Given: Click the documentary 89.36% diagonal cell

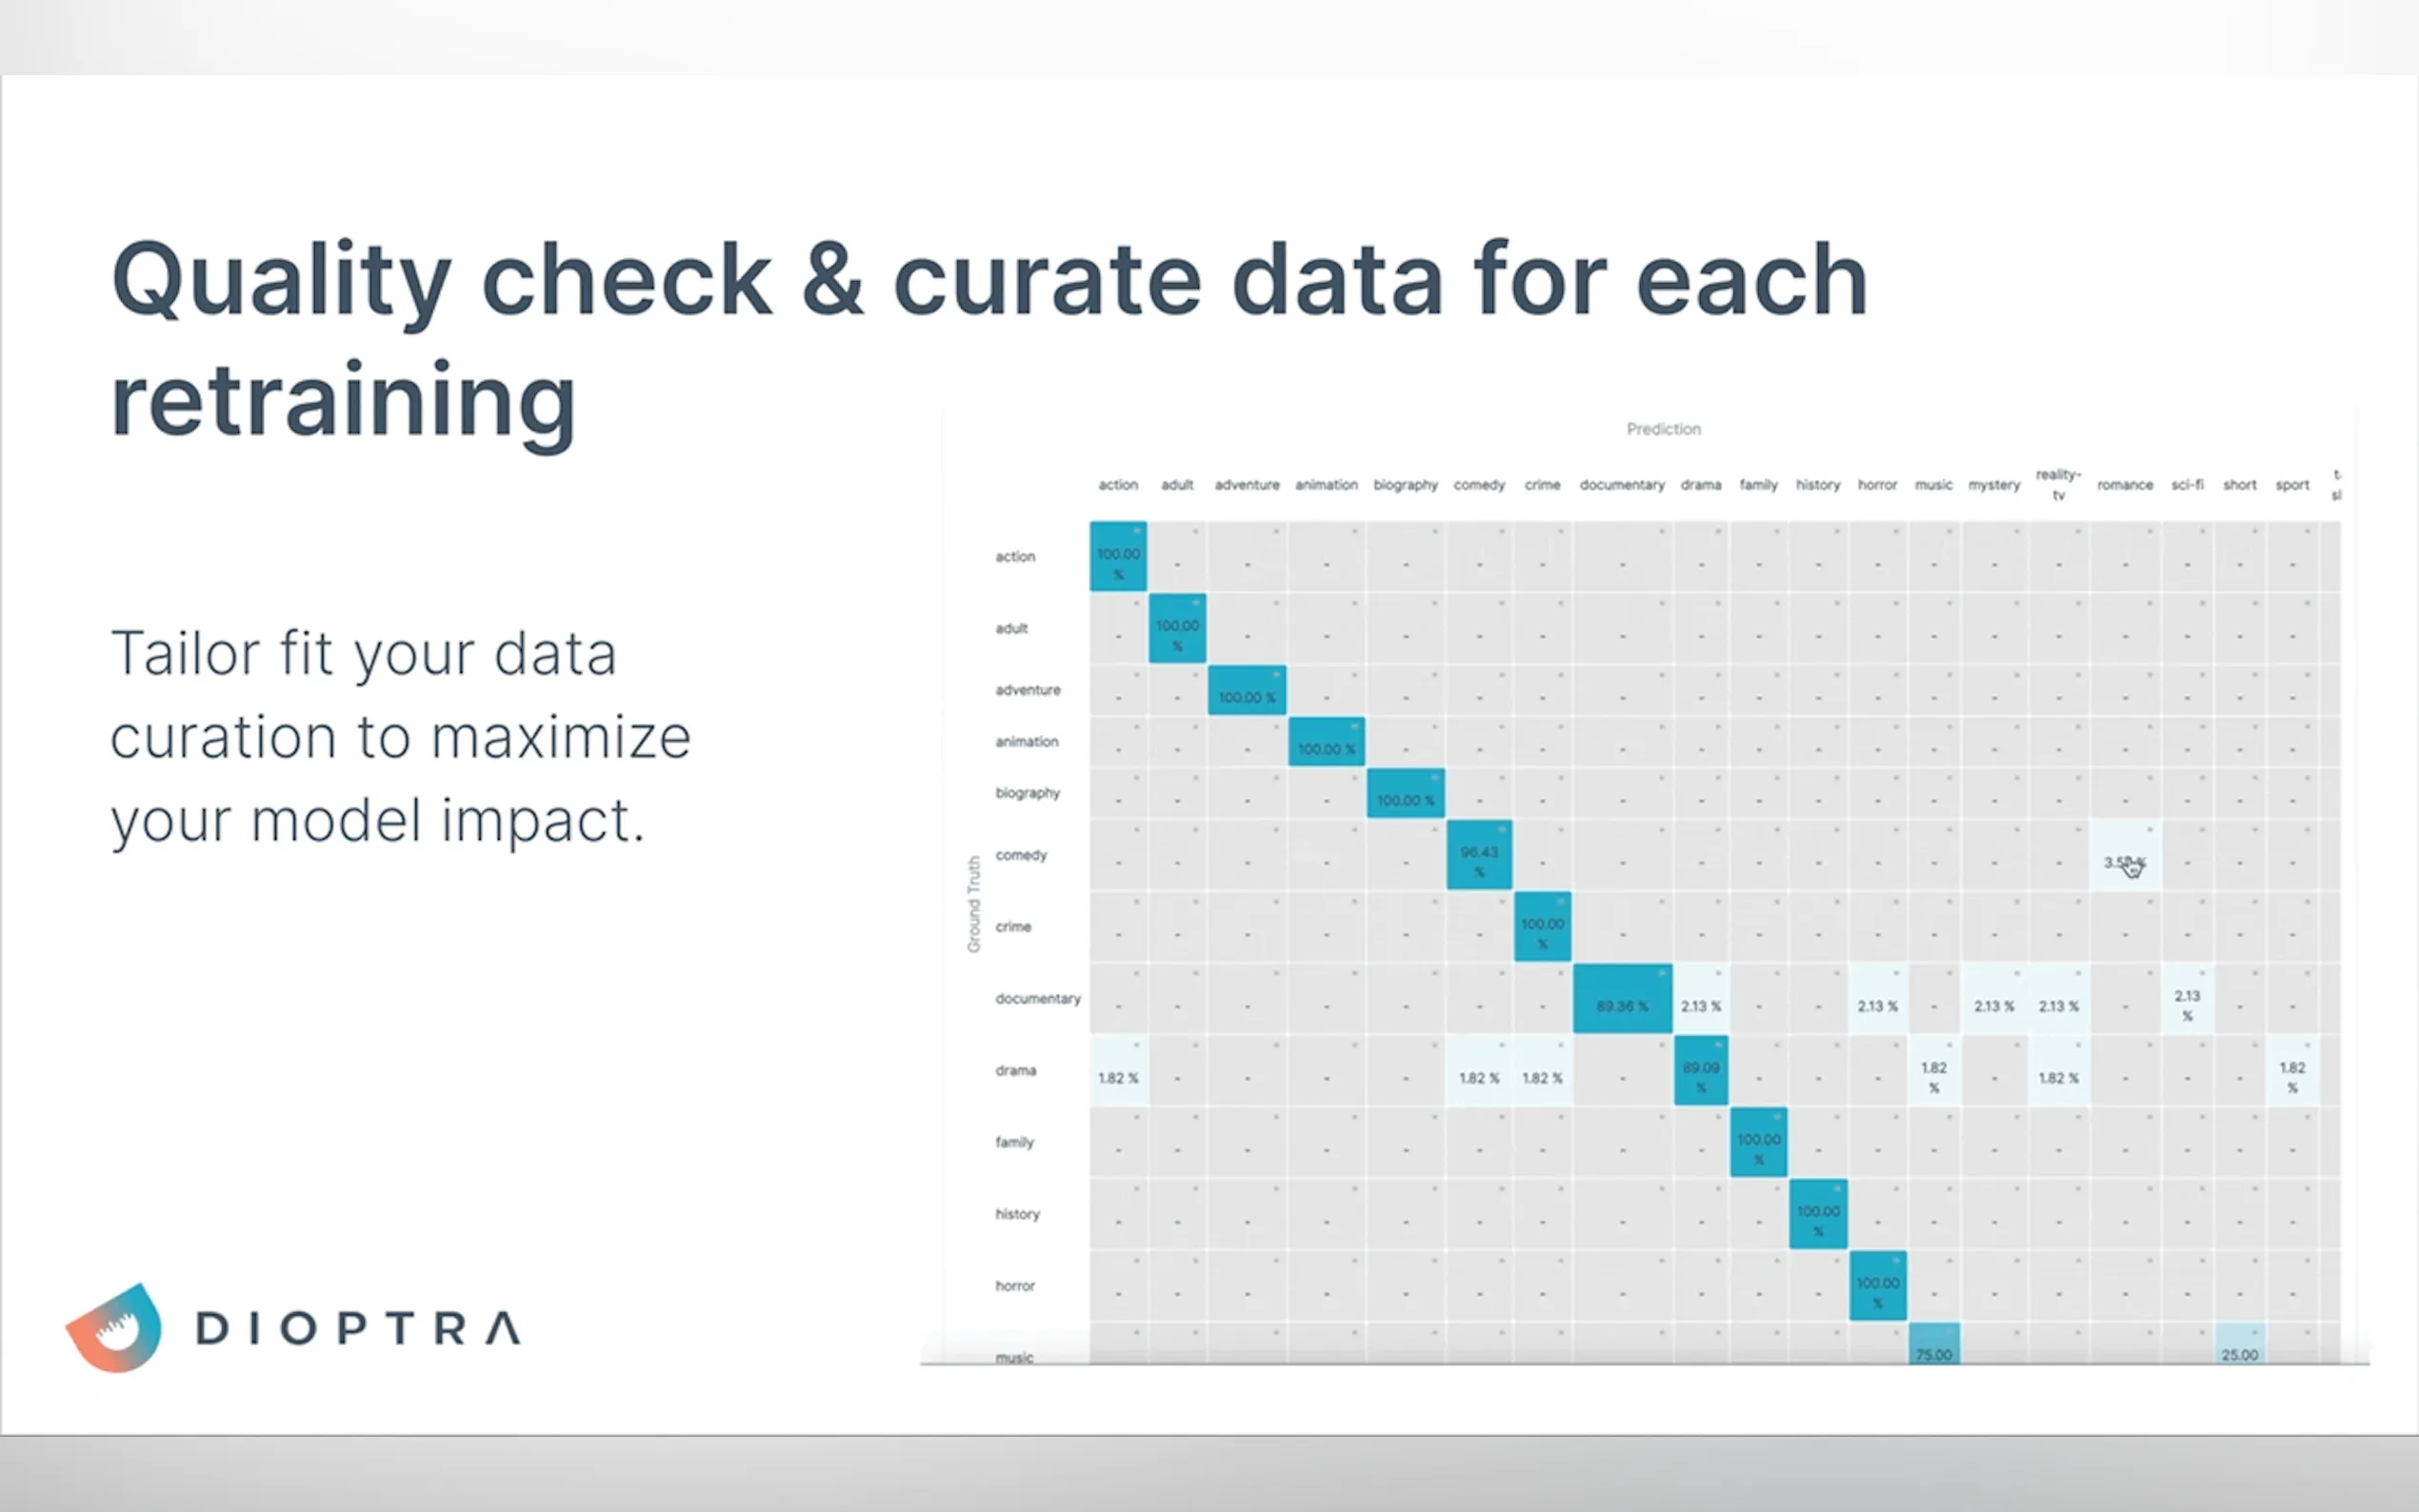Looking at the screenshot, I should 1622,999.
